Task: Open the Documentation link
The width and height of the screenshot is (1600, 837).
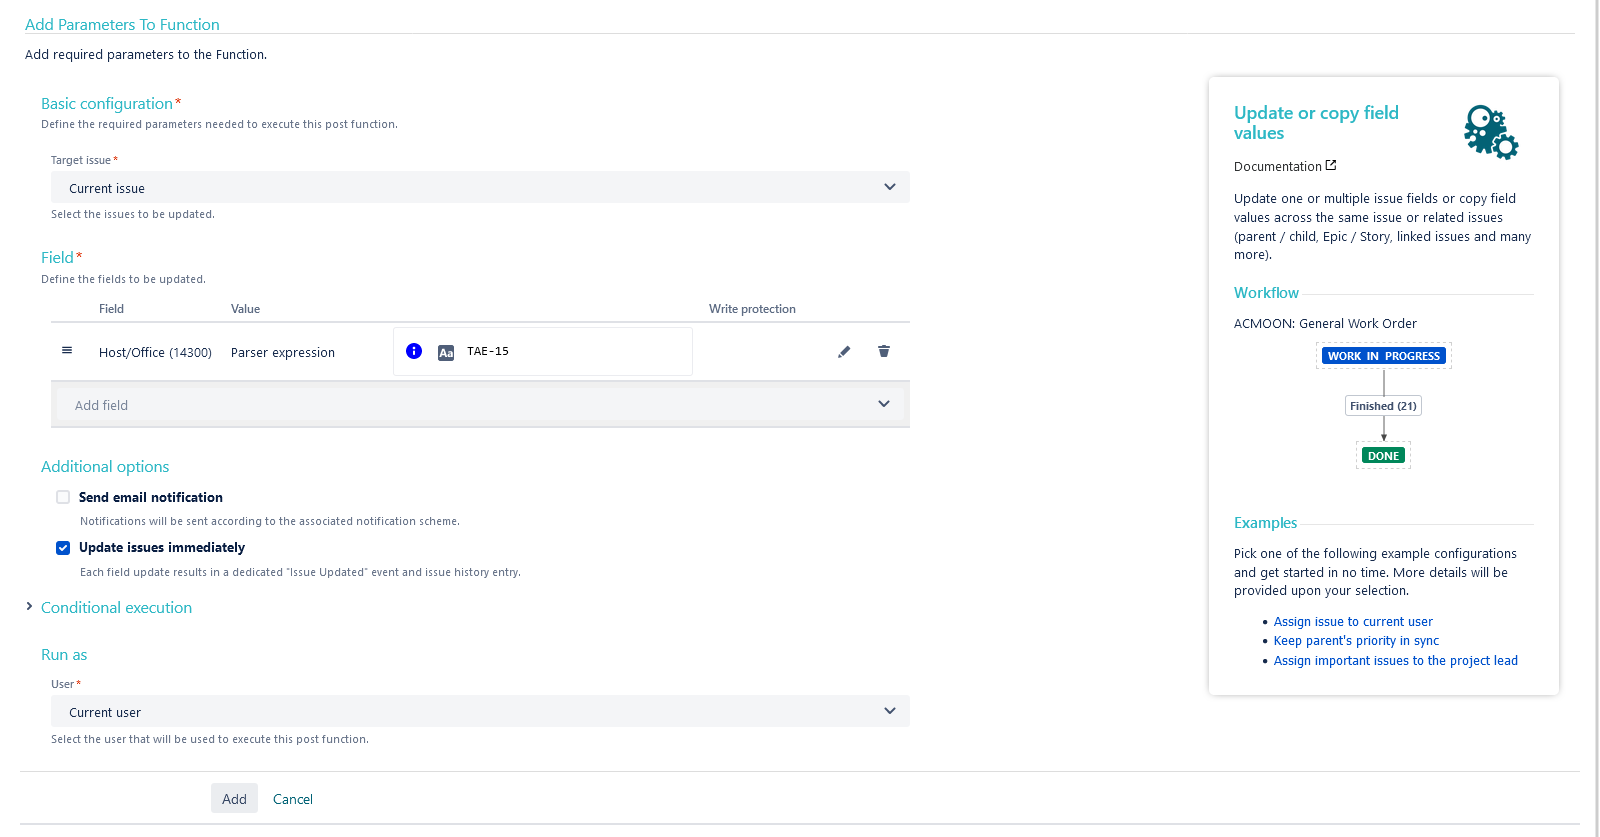Action: click(x=1278, y=166)
